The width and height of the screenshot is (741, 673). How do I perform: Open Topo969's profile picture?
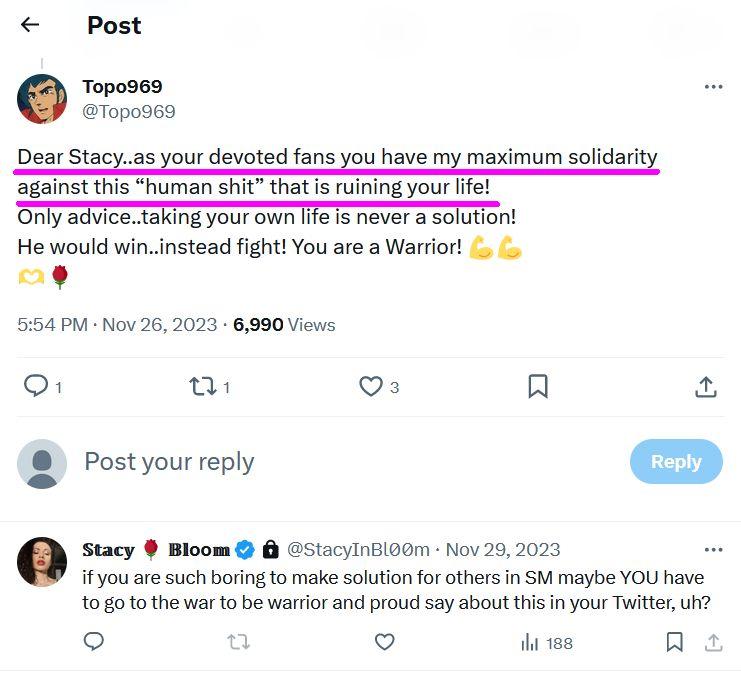42,98
